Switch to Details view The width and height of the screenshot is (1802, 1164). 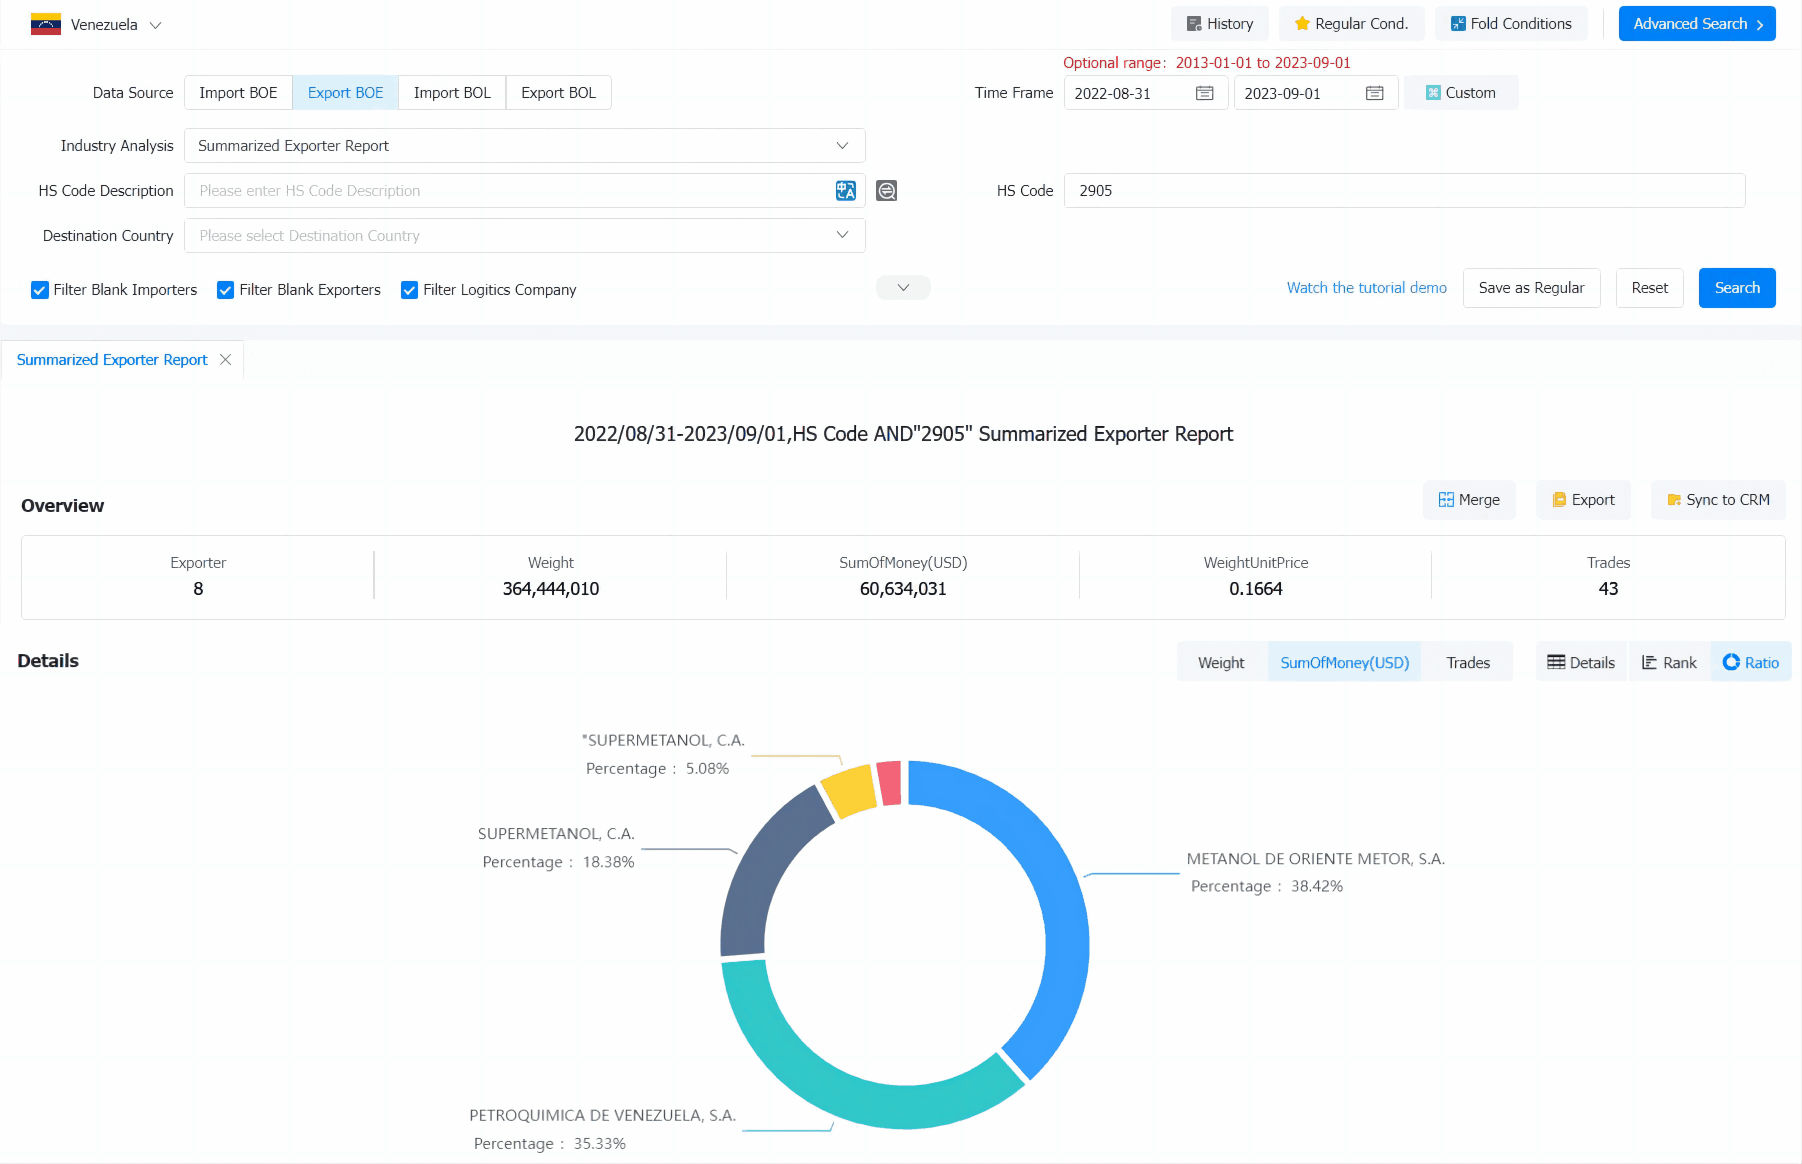click(1581, 663)
